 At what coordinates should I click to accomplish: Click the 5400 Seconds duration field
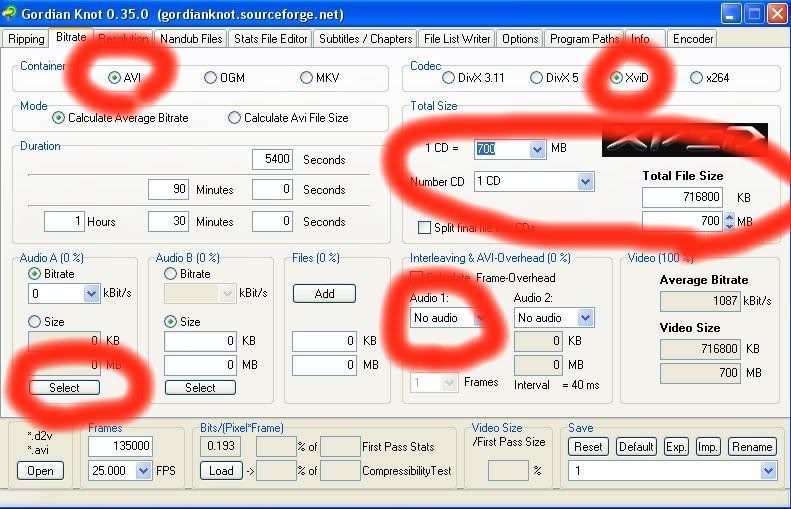pyautogui.click(x=272, y=159)
